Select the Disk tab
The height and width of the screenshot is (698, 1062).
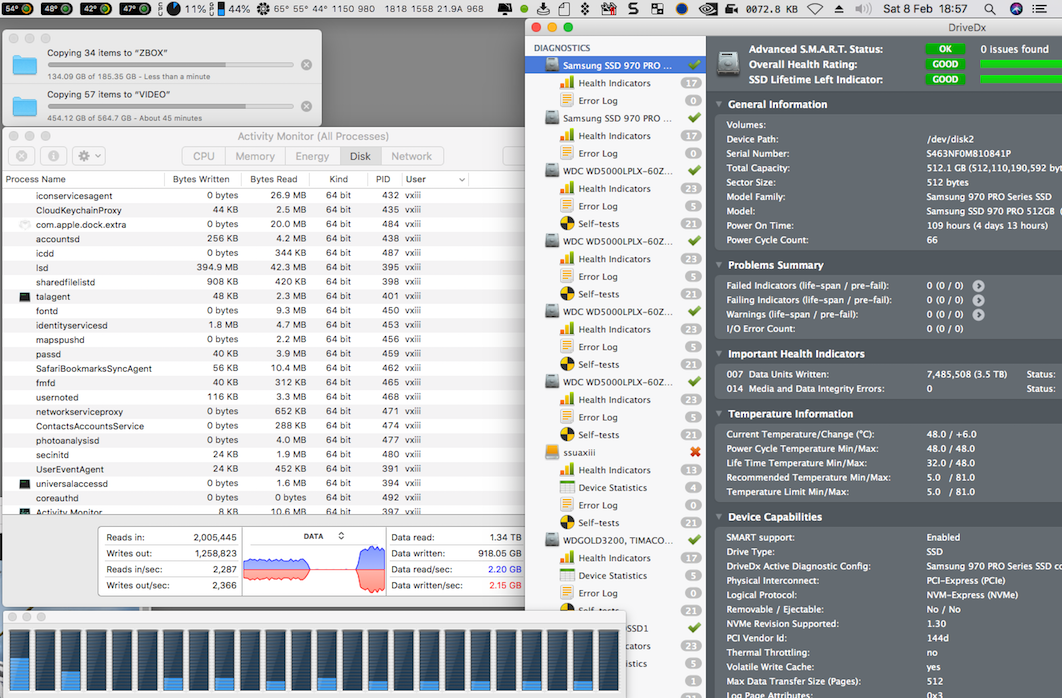(360, 156)
